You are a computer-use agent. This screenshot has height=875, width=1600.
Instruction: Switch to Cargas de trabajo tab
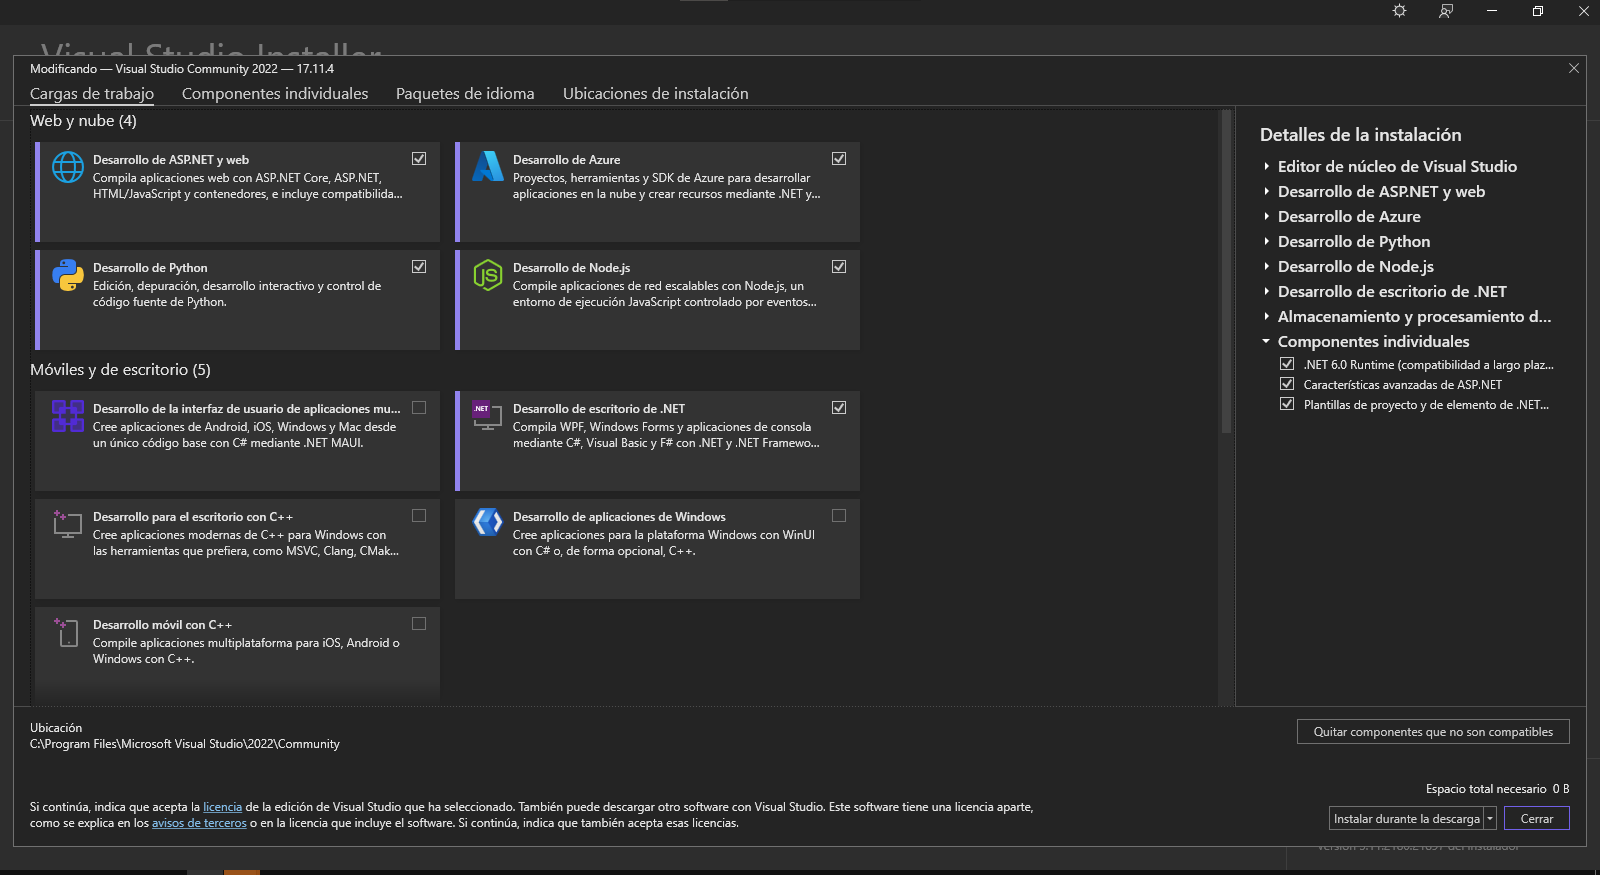[x=92, y=93]
